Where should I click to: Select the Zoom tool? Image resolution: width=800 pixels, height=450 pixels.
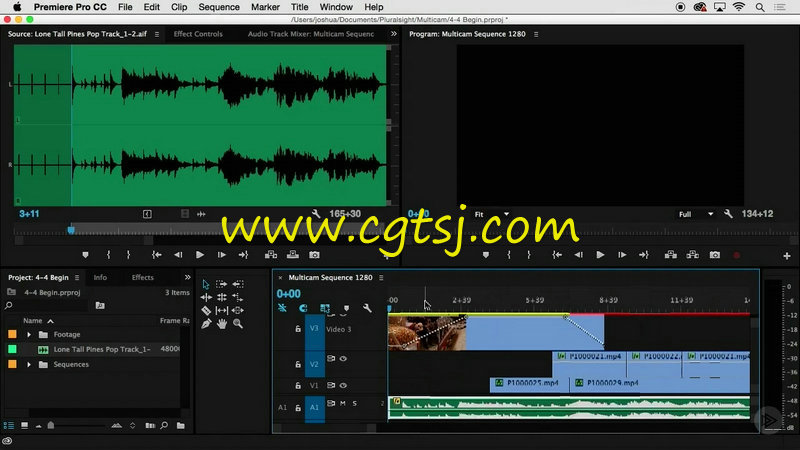(238, 323)
